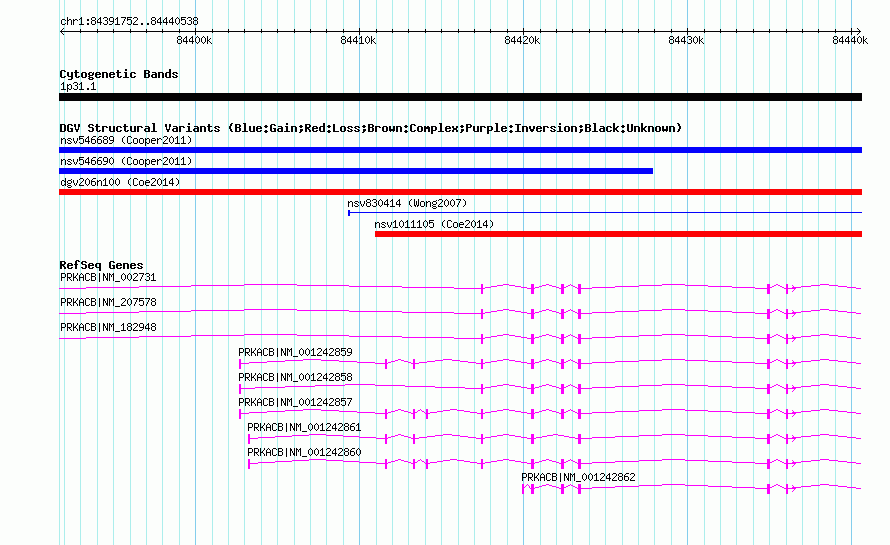Screen dimensions: 890x545
Task: Click the chr1:84391752..84440538 coordinate label
Action: pos(129,22)
